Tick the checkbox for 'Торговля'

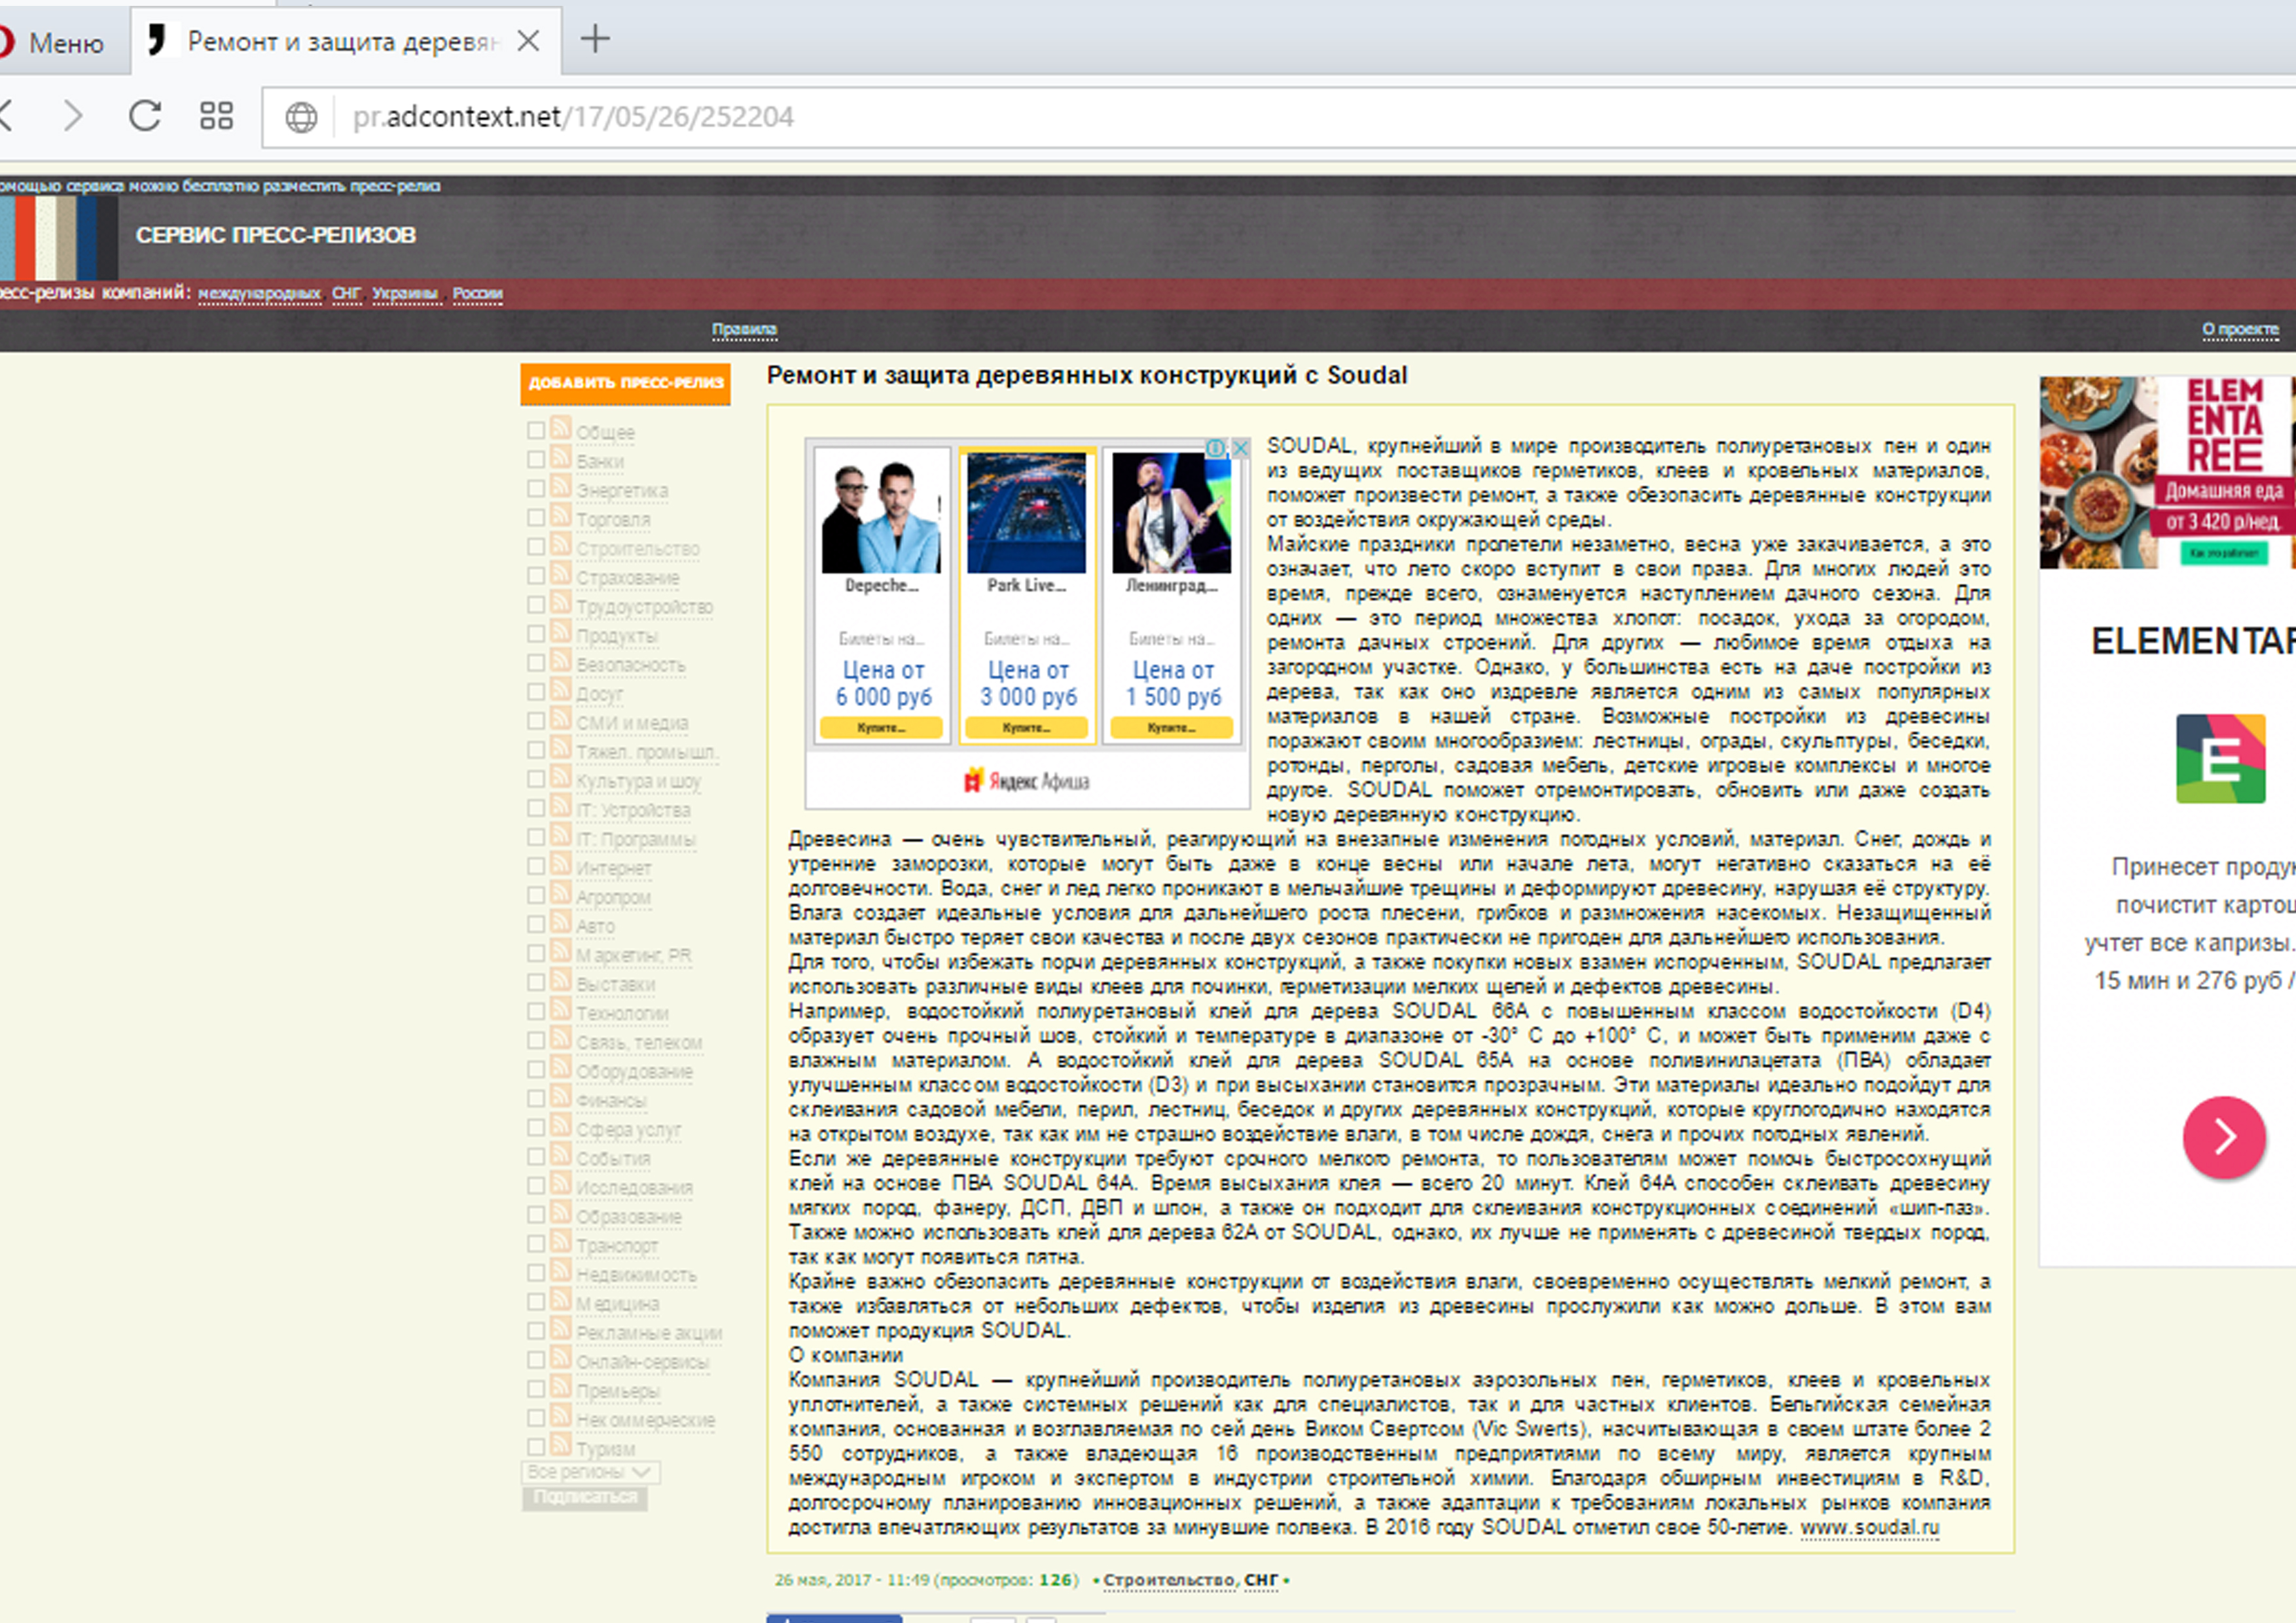536,517
